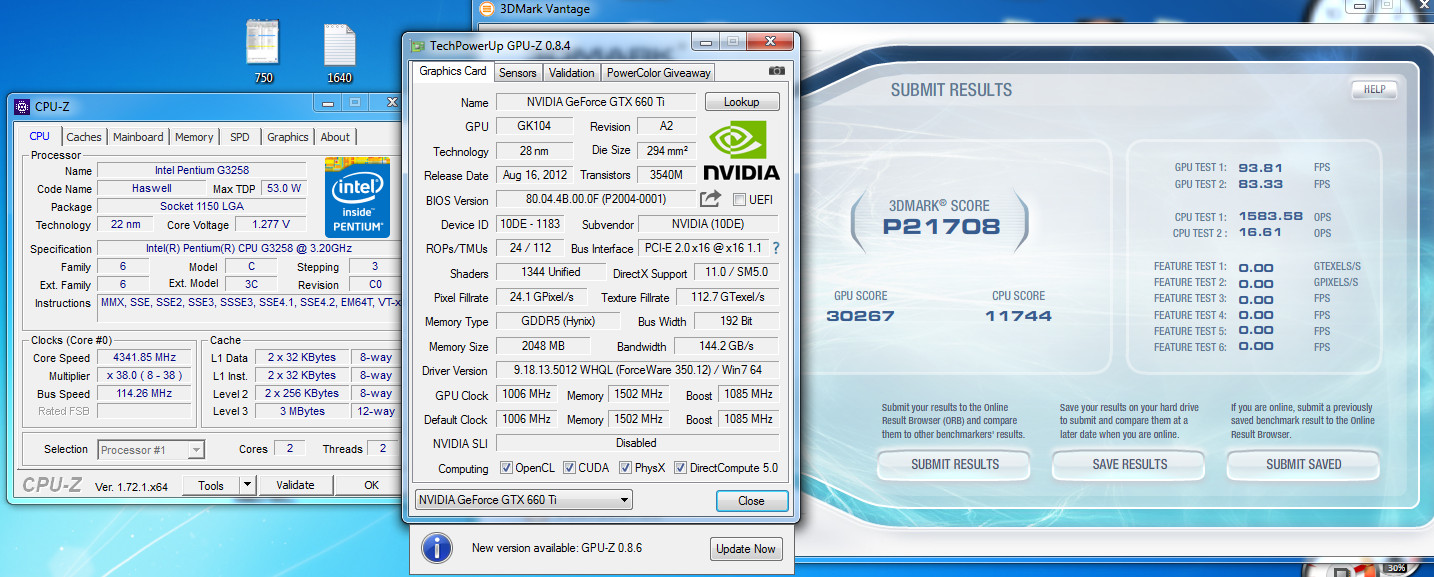Uncheck the OpenCL computing checkbox
Image resolution: width=1434 pixels, height=577 pixels.
(x=507, y=468)
